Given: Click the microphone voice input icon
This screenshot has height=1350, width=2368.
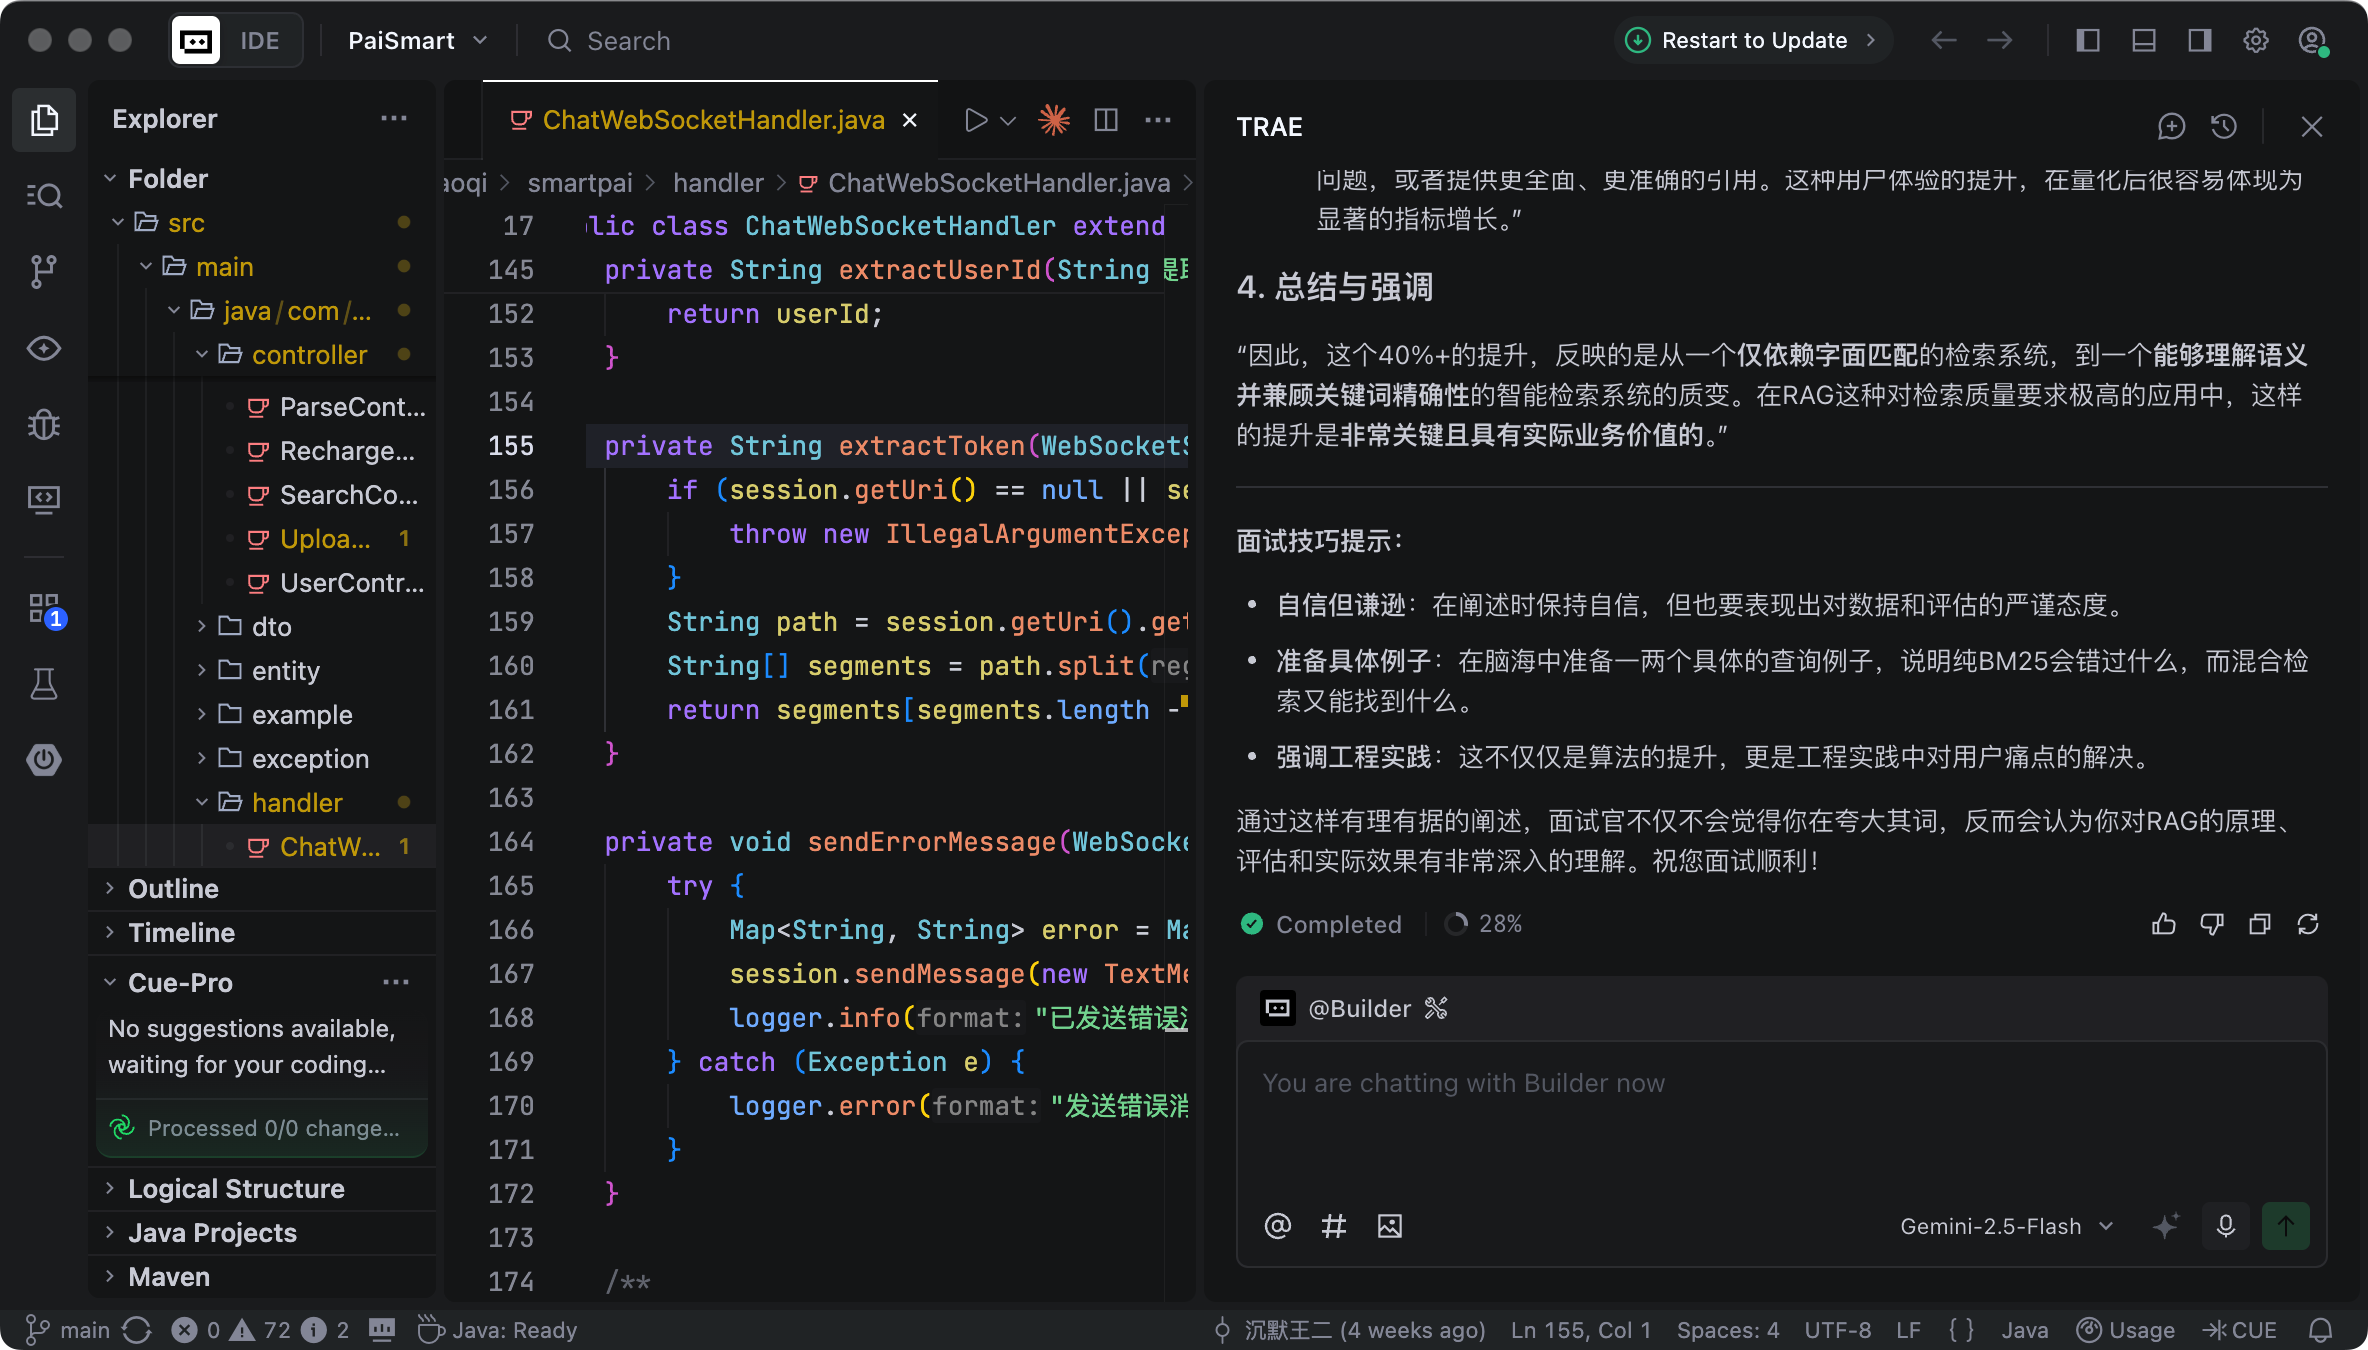Looking at the screenshot, I should coord(2225,1226).
